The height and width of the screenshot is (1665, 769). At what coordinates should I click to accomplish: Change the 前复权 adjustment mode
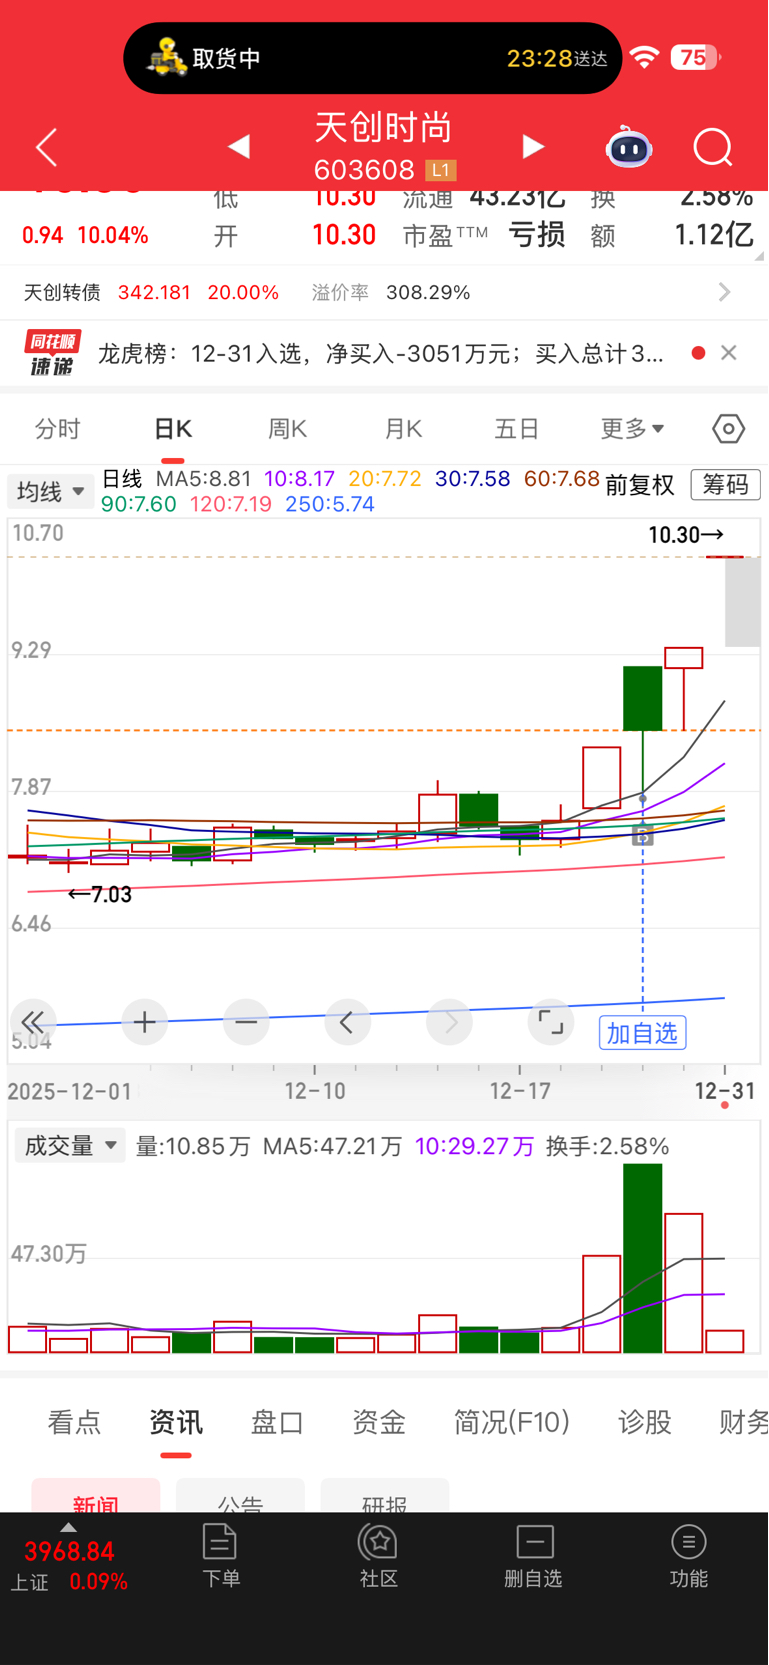point(640,485)
